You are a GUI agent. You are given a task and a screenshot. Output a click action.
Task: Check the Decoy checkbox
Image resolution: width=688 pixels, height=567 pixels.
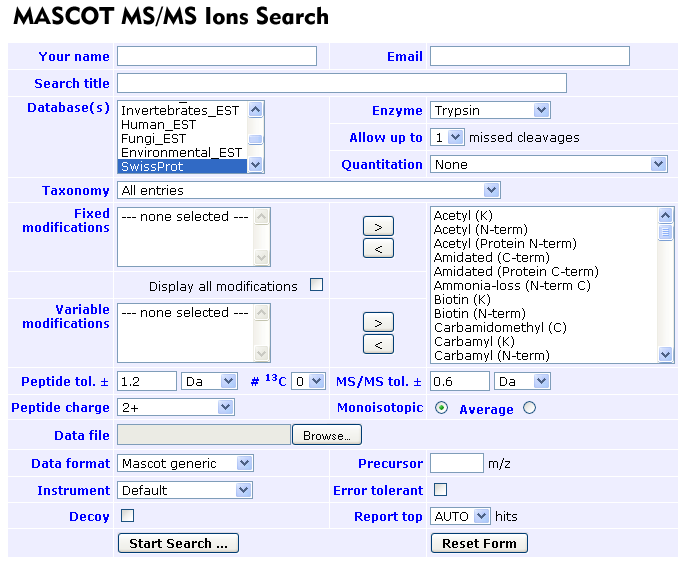point(127,516)
